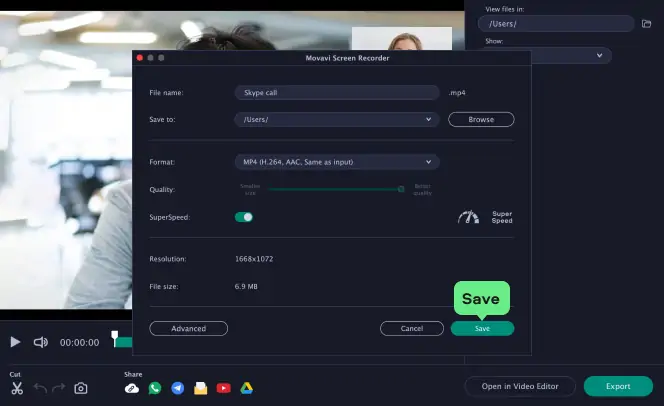Click the white timeline playhead marker

(114, 338)
